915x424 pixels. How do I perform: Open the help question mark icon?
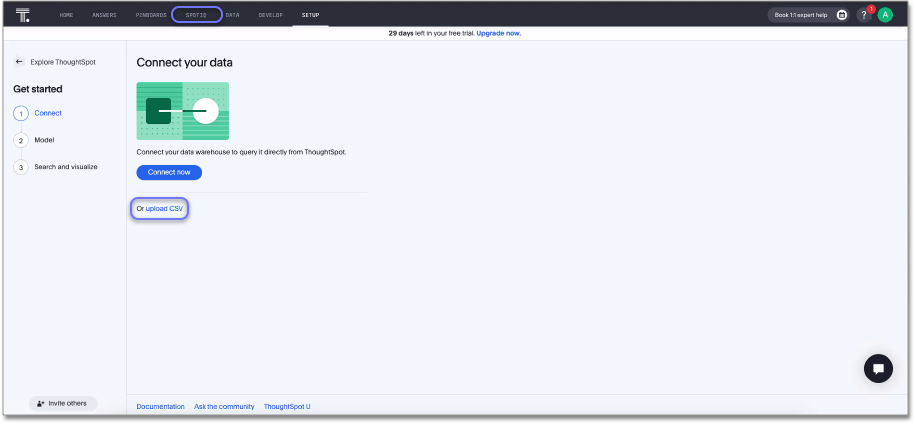[x=864, y=15]
